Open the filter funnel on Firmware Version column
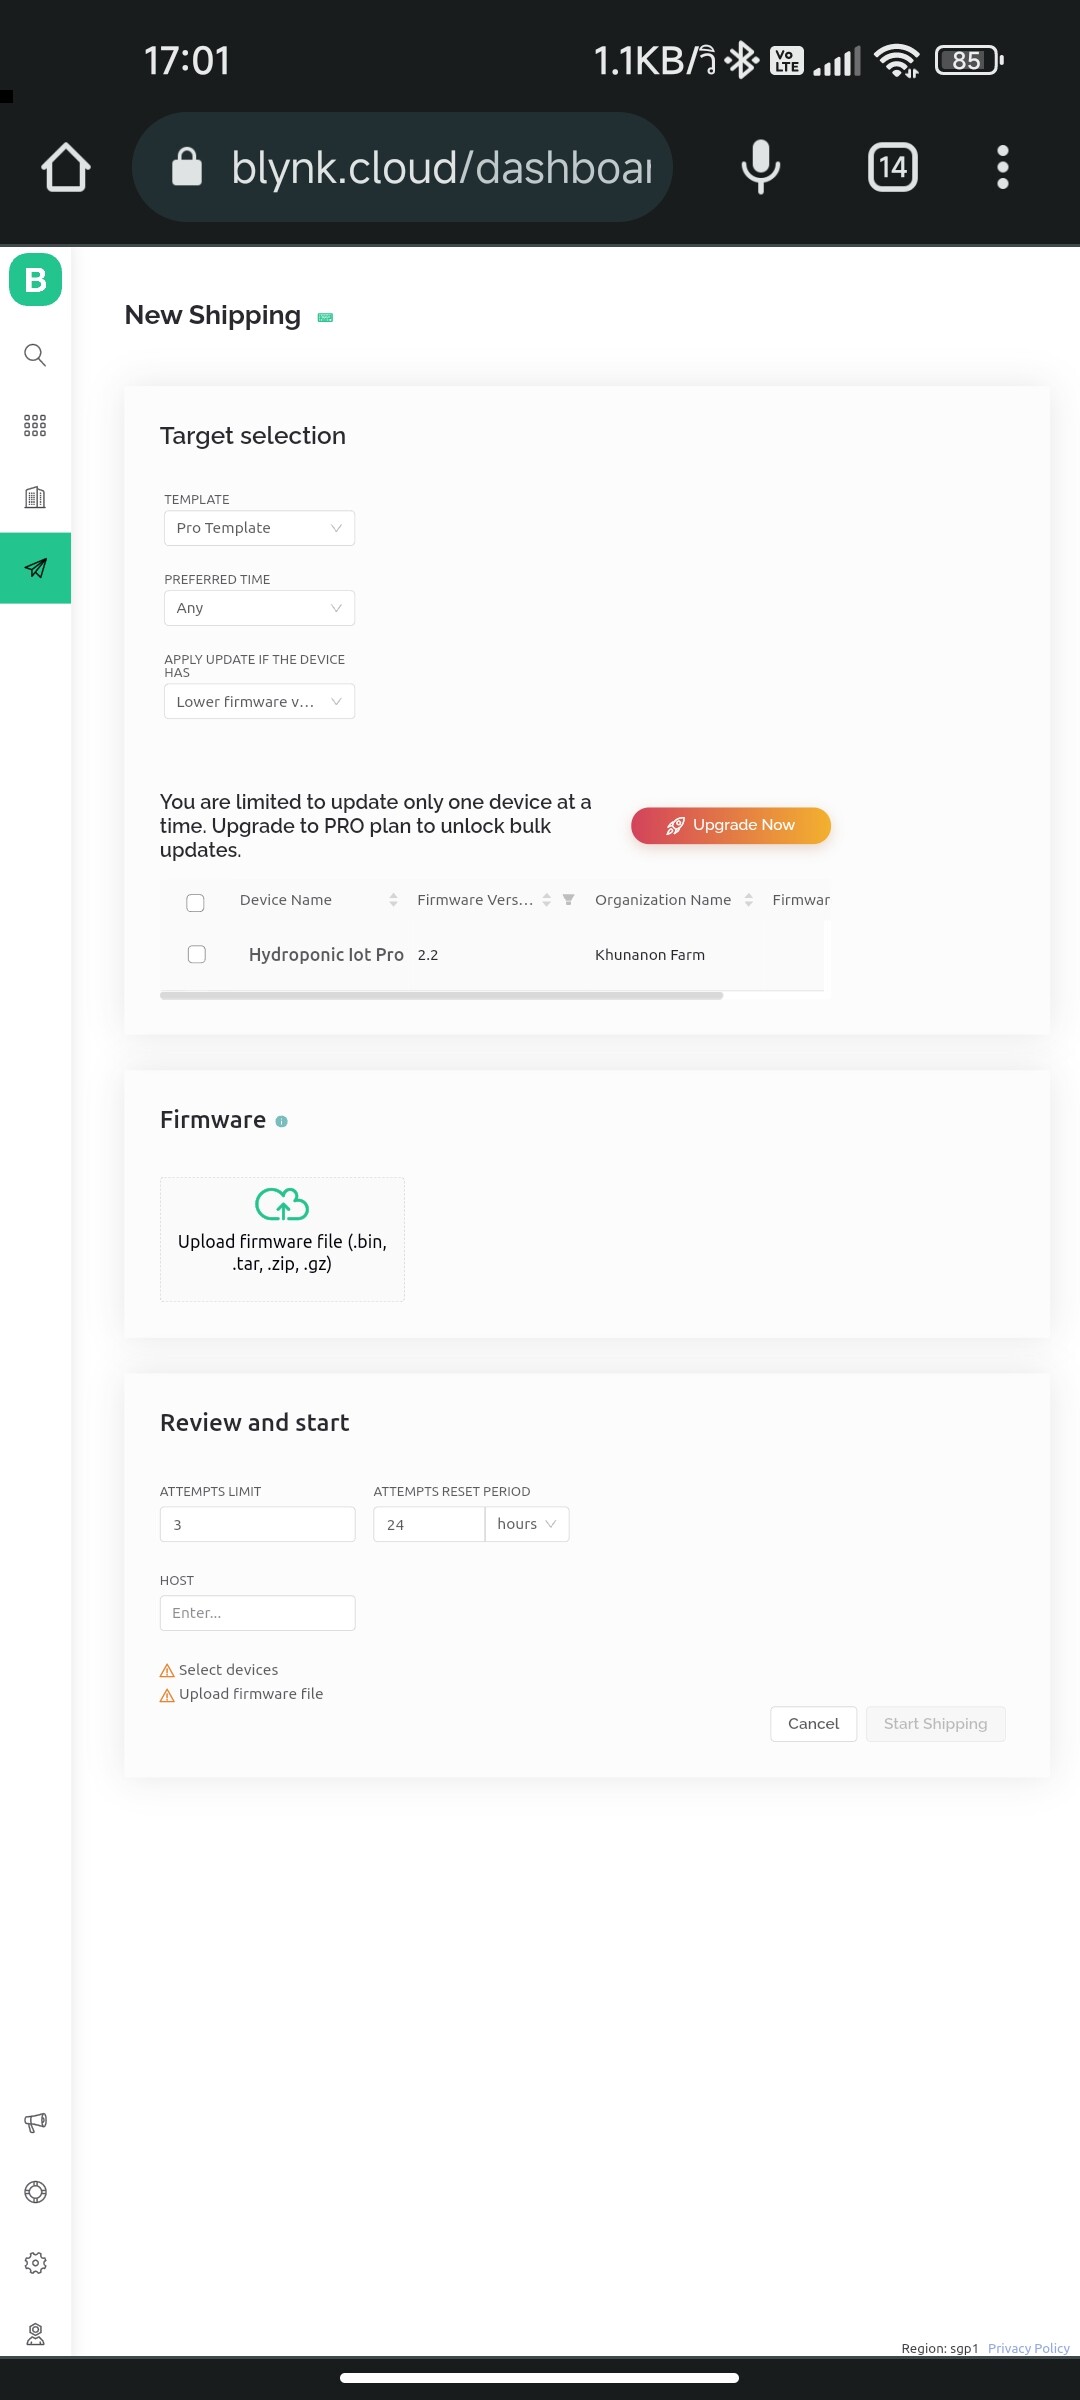This screenshot has height=2400, width=1080. tap(568, 899)
